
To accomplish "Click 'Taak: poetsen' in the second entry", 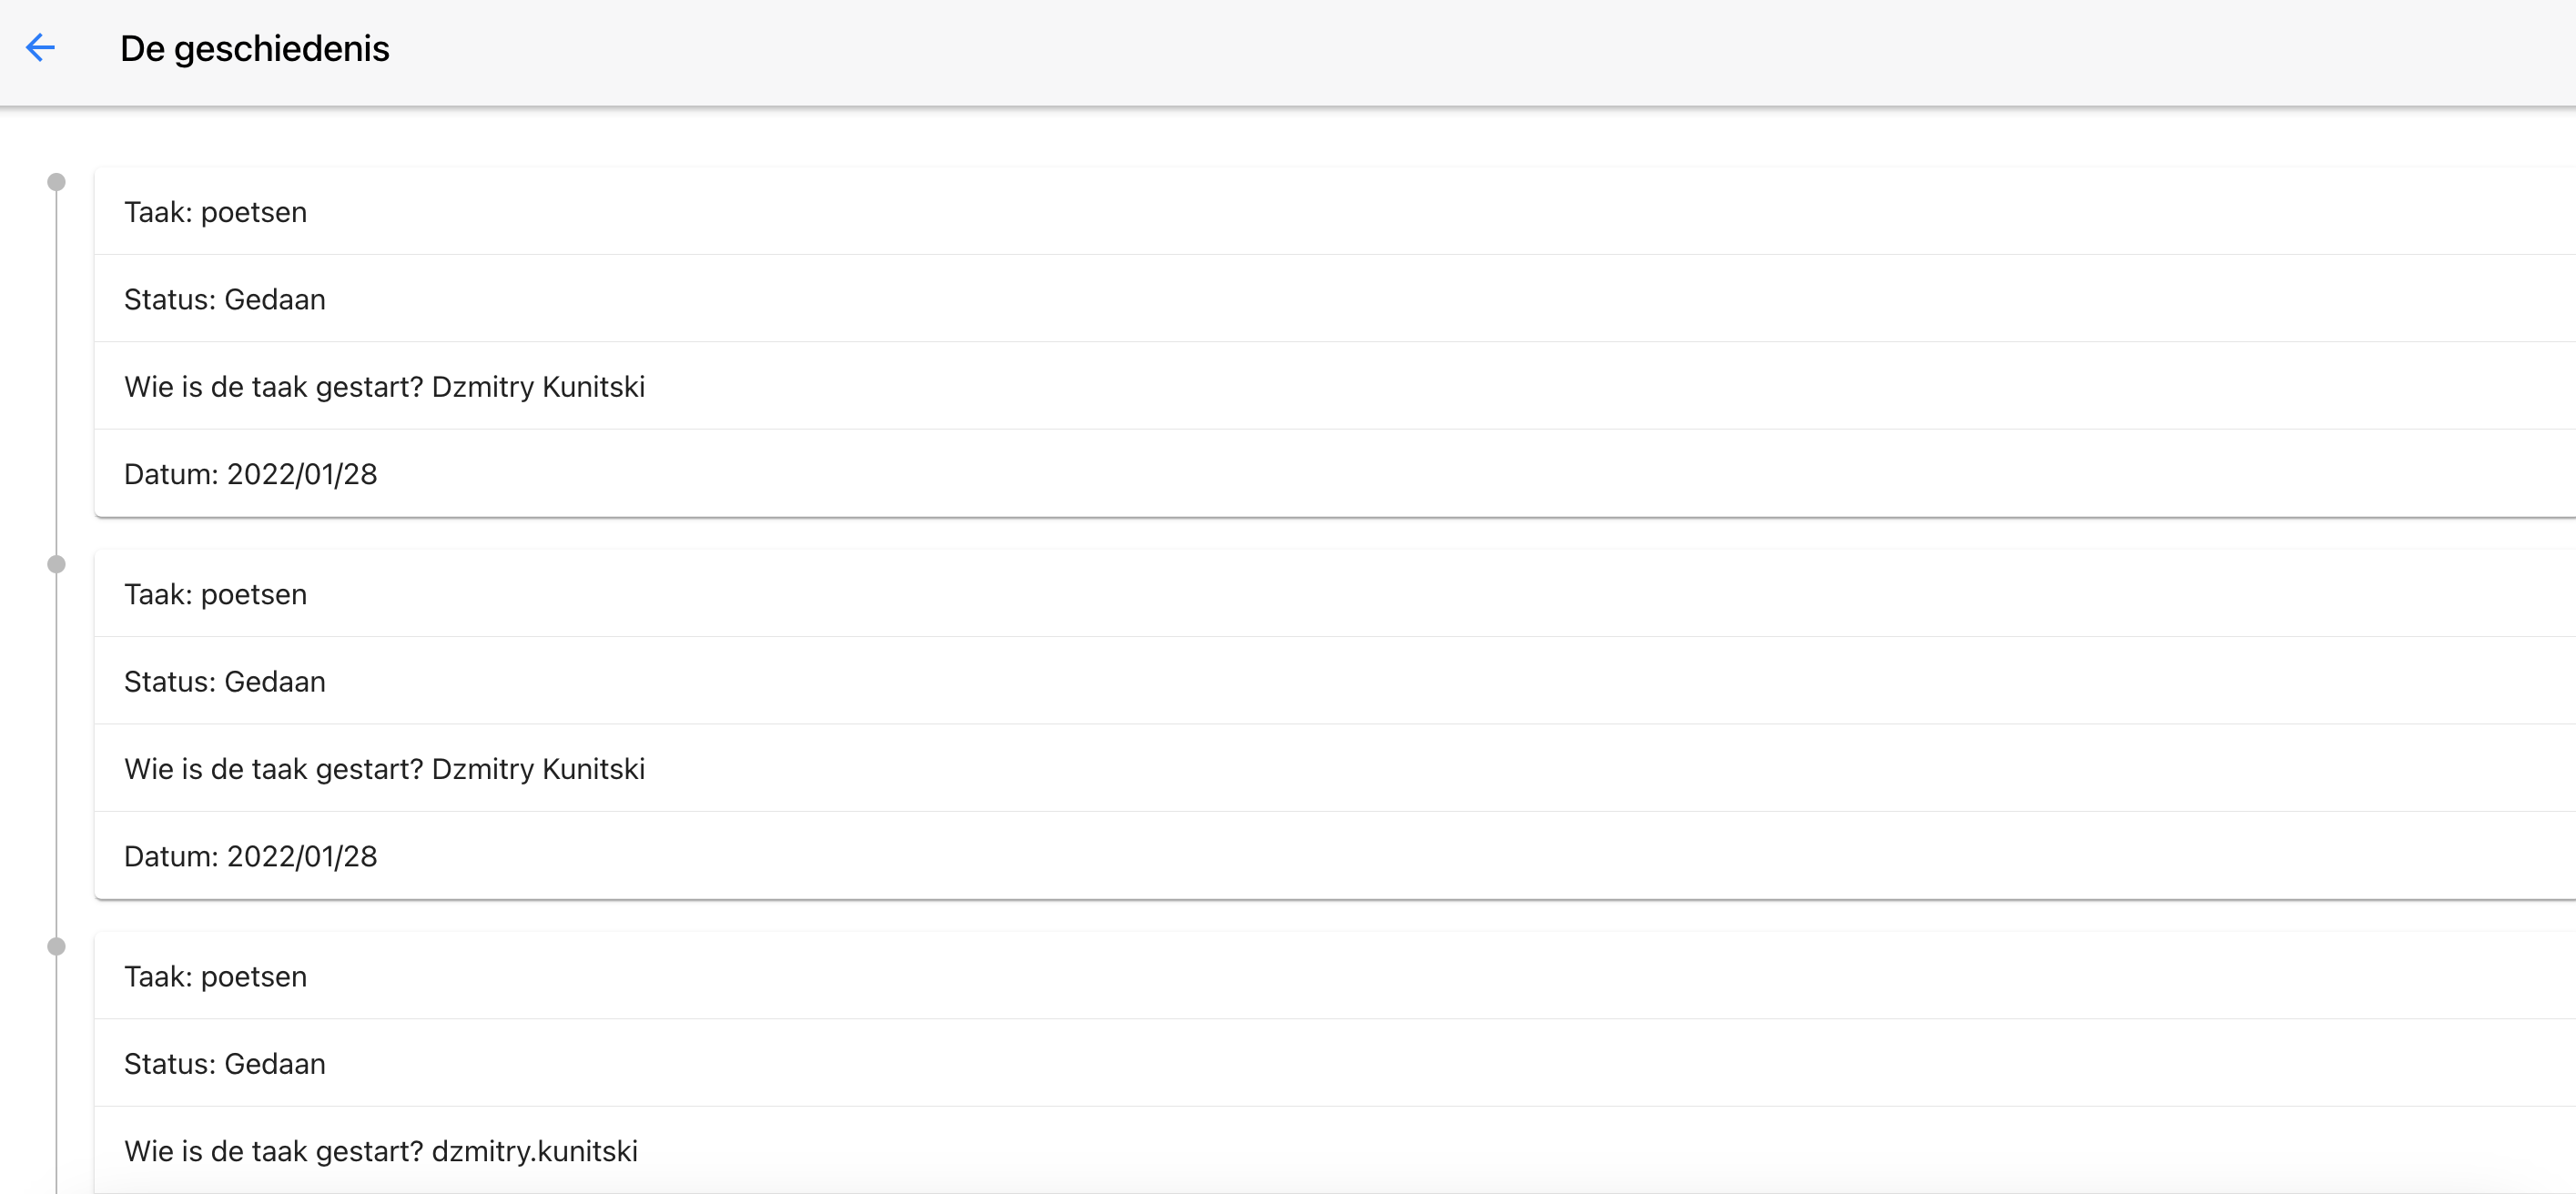I will click(215, 594).
